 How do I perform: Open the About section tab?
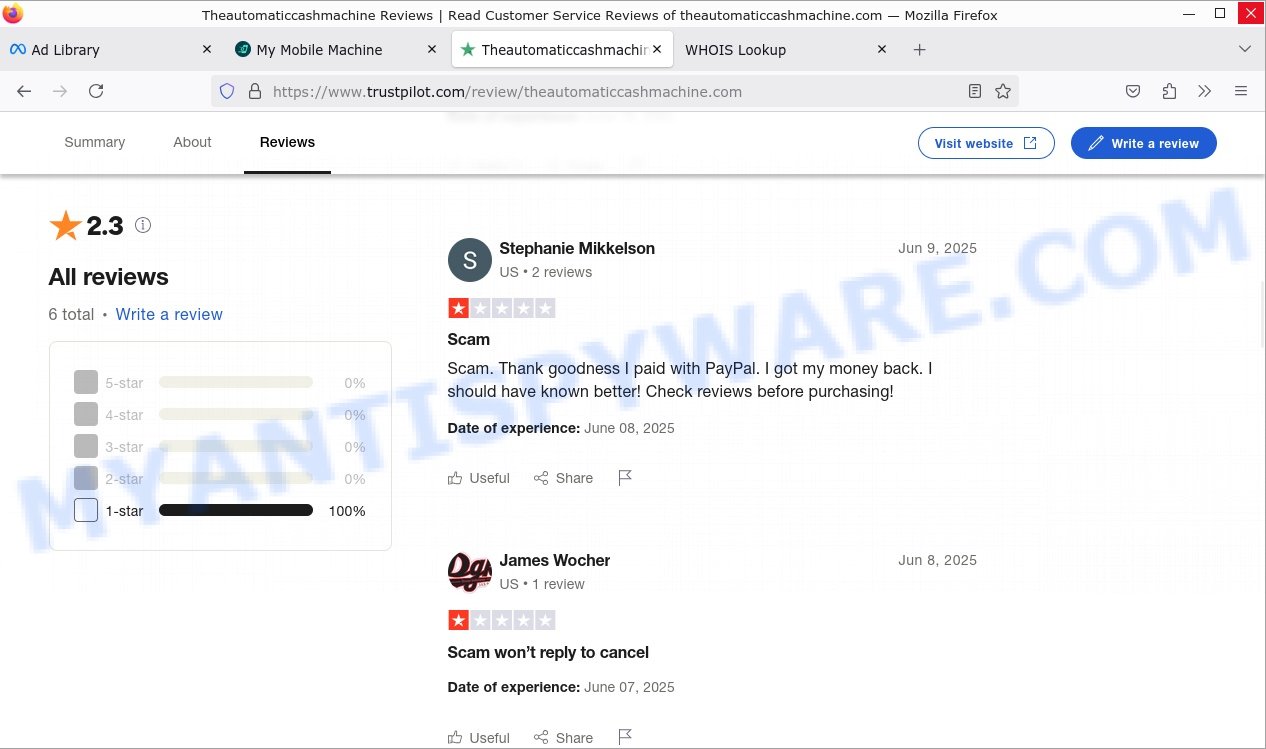[x=192, y=142]
